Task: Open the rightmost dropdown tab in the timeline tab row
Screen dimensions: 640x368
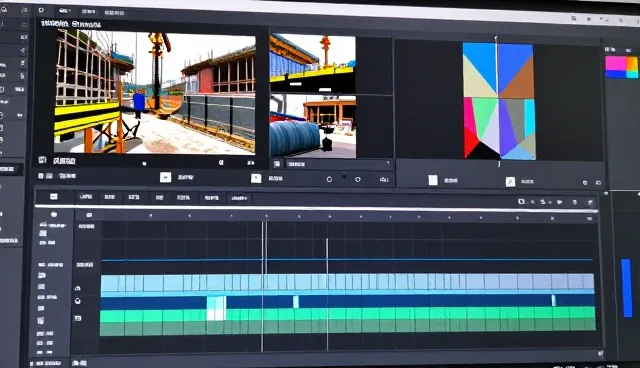Action: pos(239,198)
